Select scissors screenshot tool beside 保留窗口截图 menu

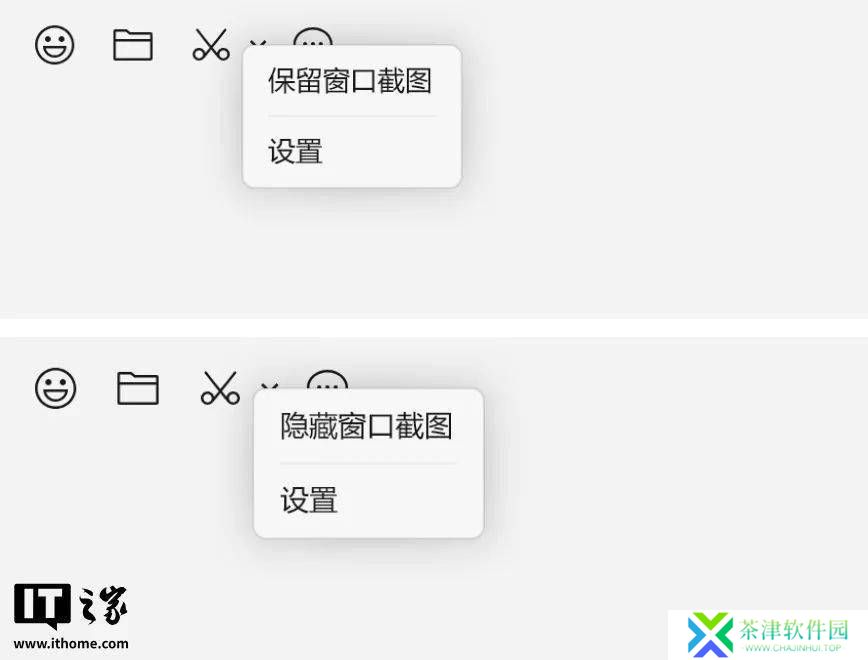click(211, 44)
